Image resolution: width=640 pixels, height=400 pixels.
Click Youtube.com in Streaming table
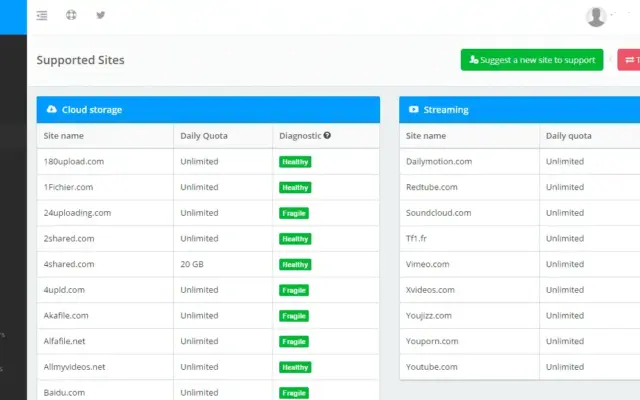431,367
